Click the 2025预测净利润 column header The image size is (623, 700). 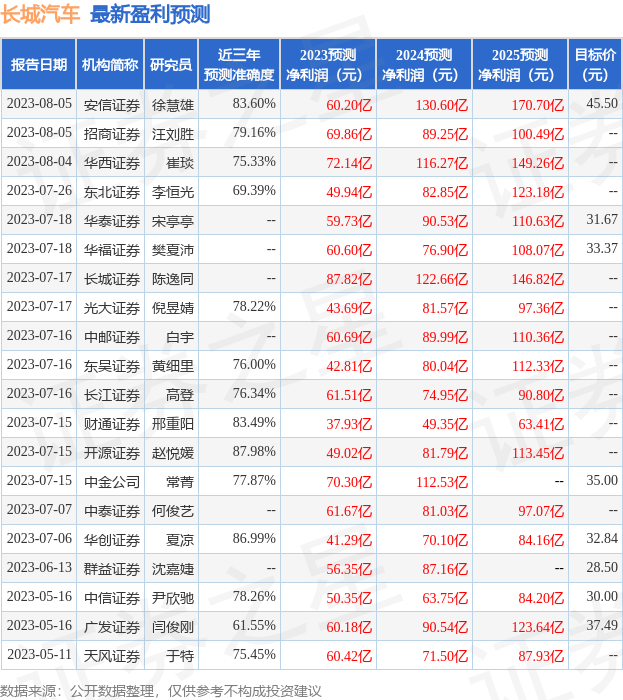point(520,64)
